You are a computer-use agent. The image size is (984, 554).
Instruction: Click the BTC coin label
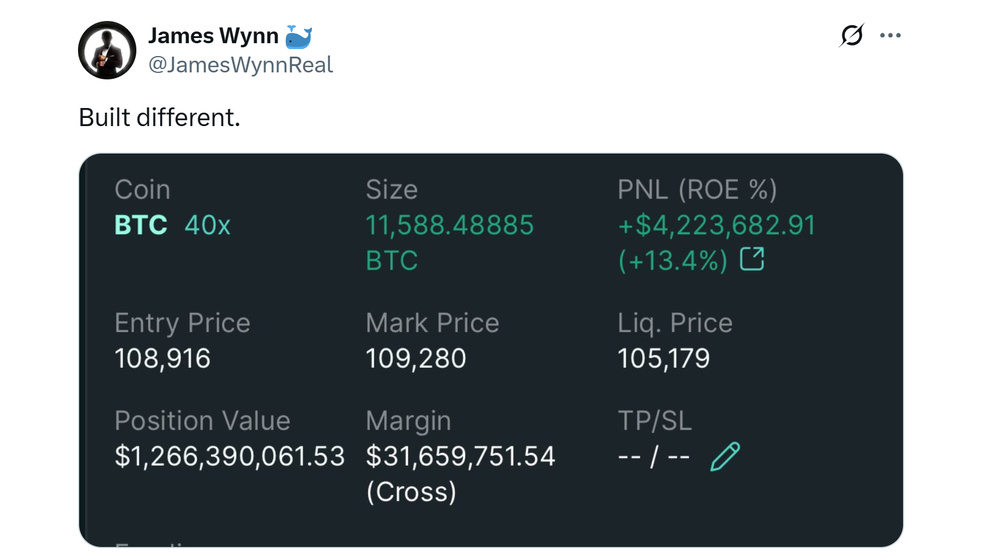pyautogui.click(x=141, y=225)
